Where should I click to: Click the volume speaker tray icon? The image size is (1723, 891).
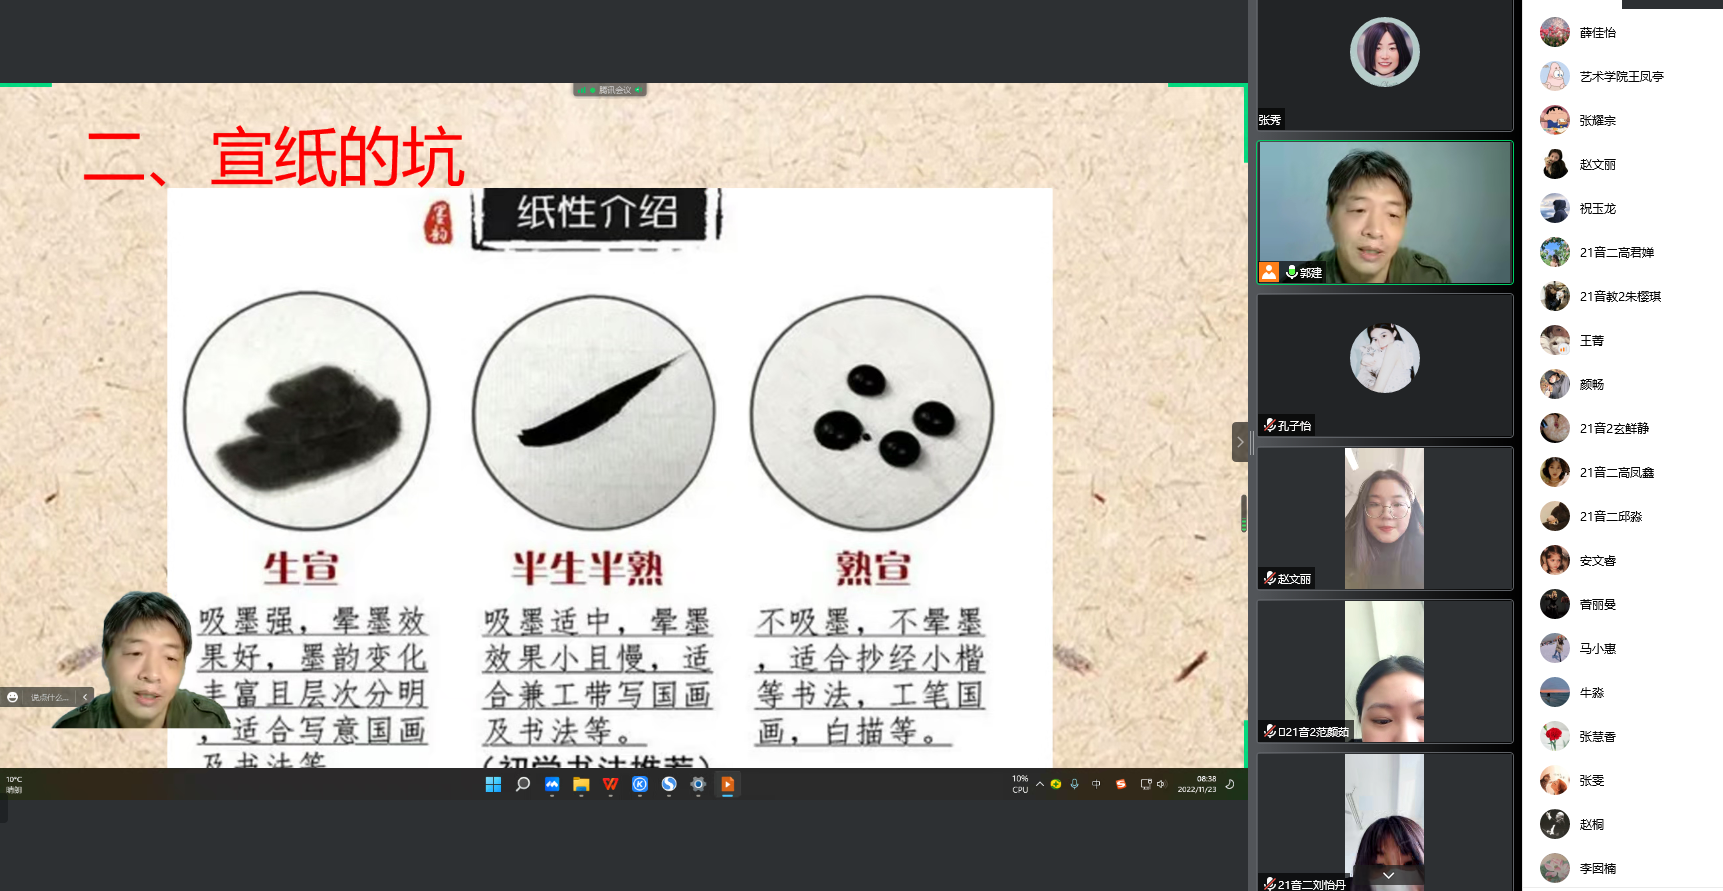pyautogui.click(x=1161, y=784)
